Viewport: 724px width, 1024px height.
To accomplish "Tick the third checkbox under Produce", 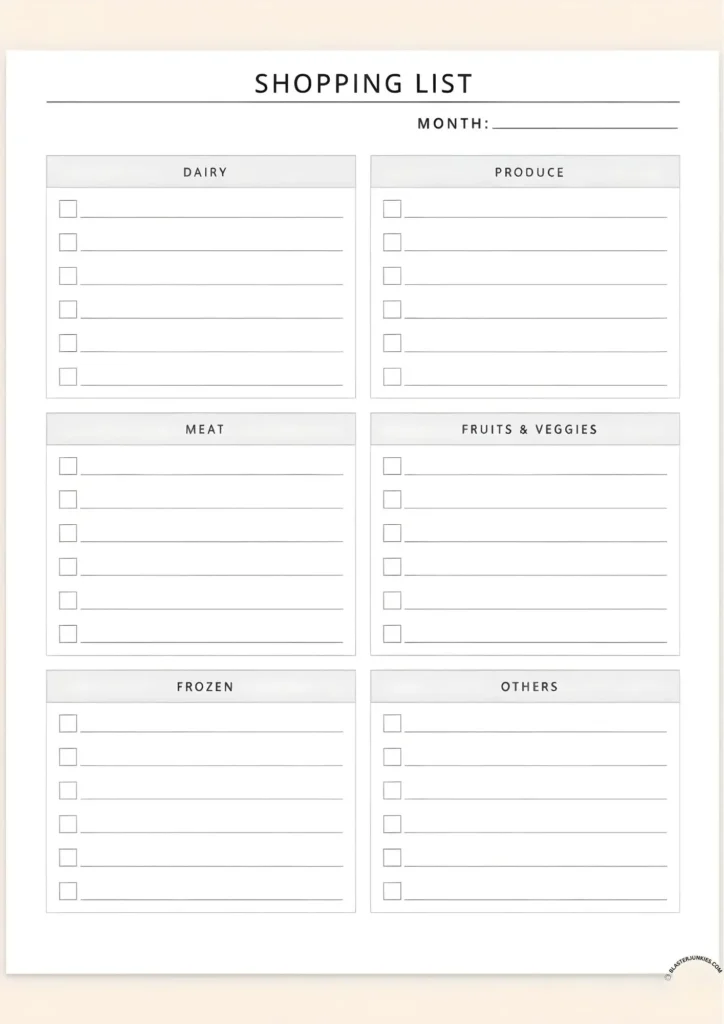I will (392, 276).
